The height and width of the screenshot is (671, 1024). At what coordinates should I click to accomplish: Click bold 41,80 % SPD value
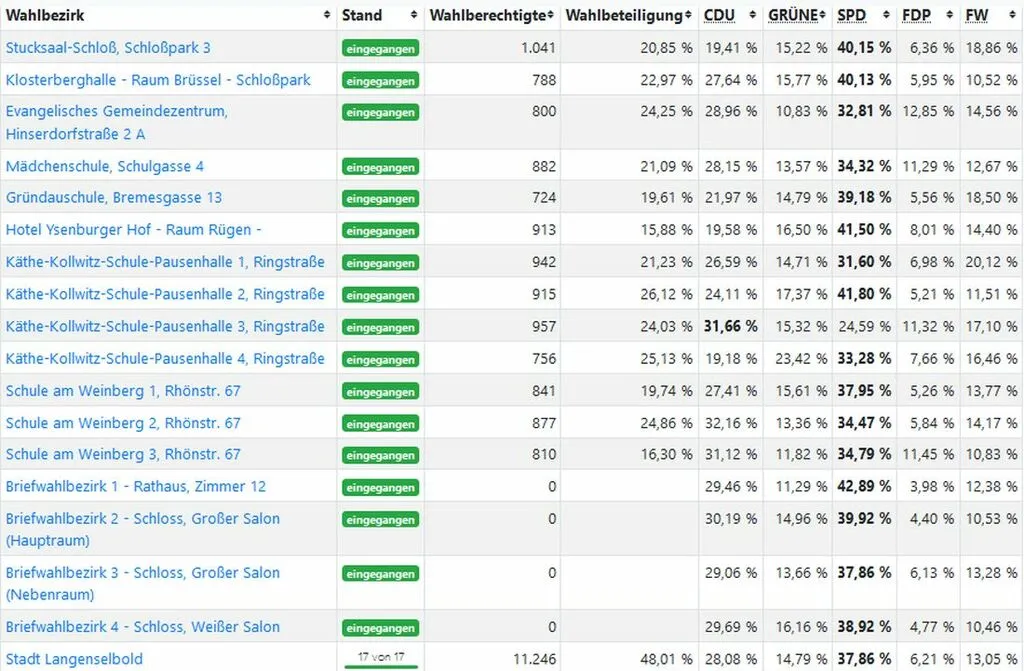coord(865,294)
